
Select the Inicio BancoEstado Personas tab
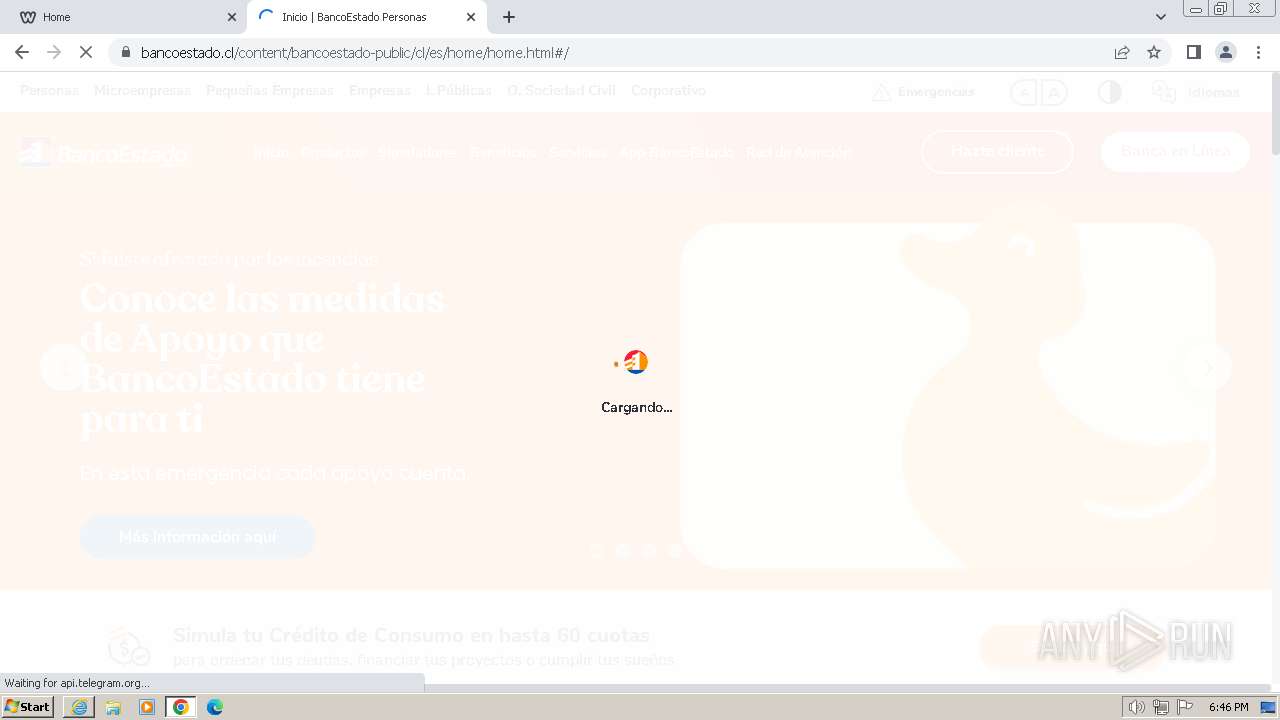367,17
